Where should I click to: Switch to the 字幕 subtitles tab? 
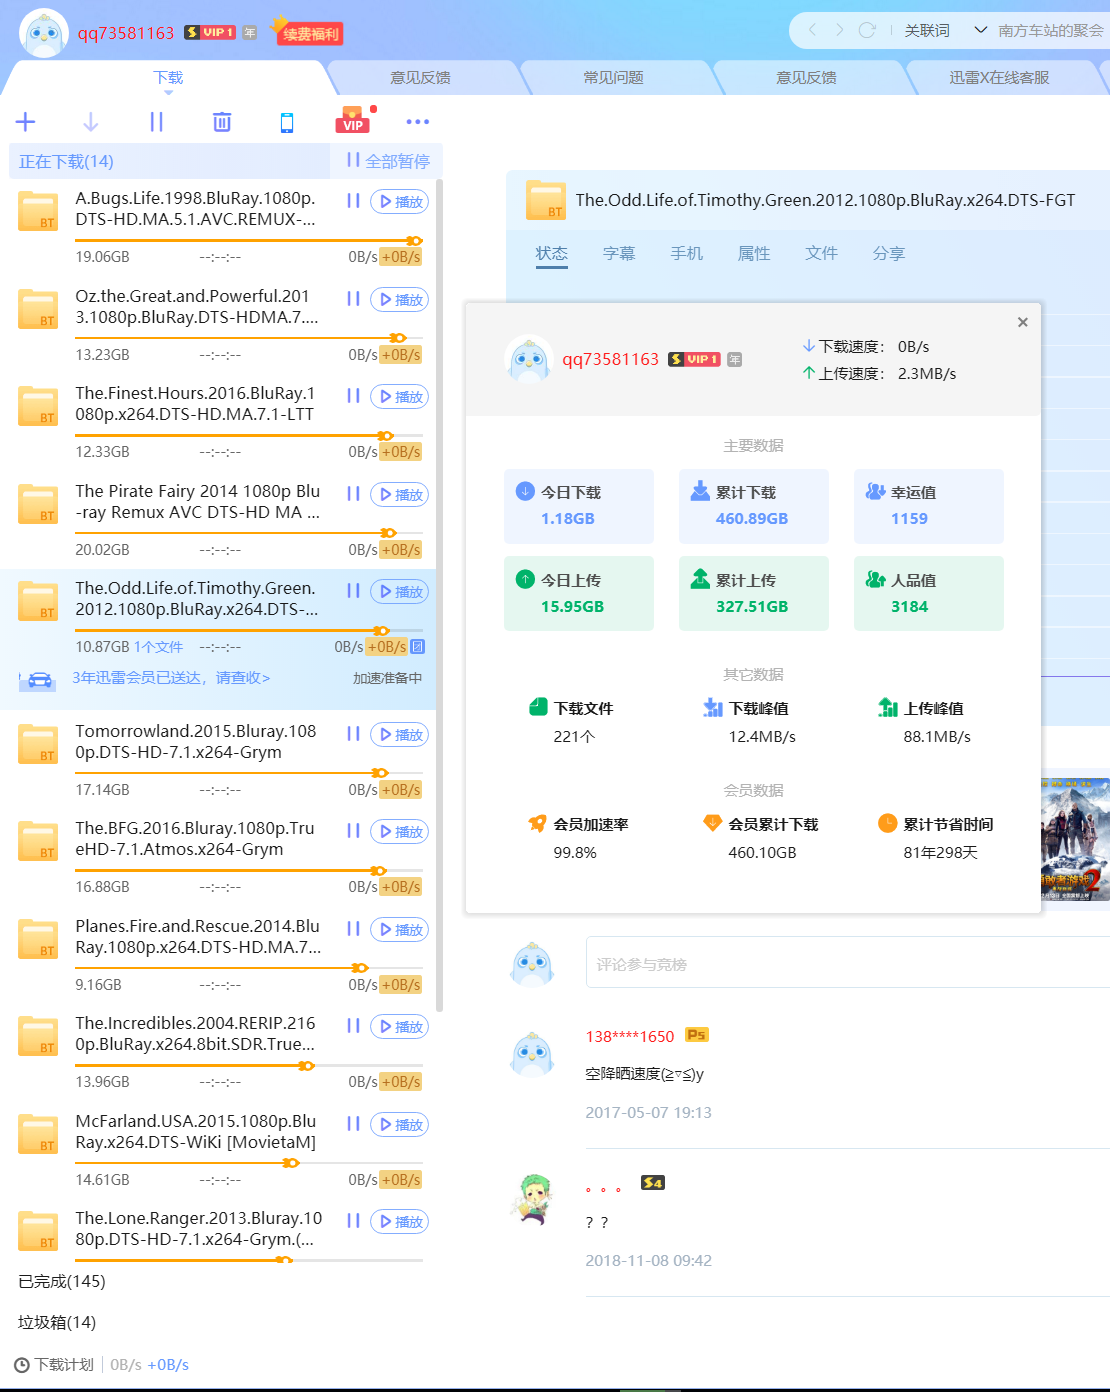(x=619, y=254)
